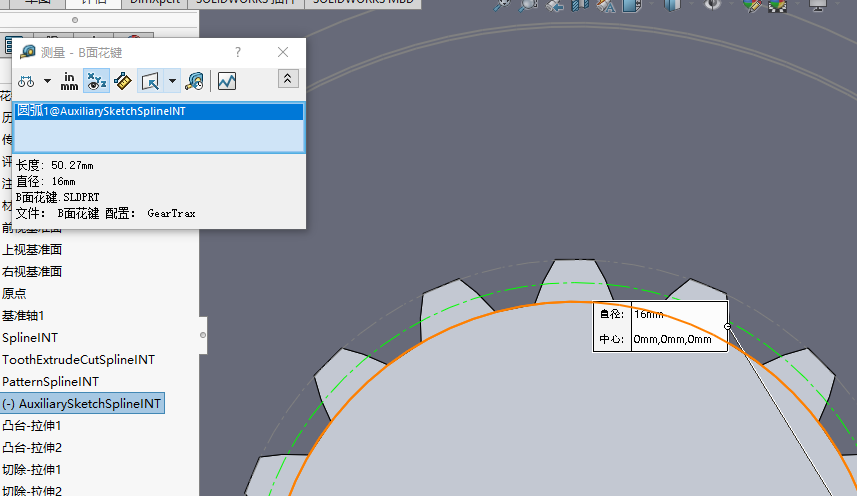Select 右视基准面 in the feature tree

pyautogui.click(x=32, y=271)
